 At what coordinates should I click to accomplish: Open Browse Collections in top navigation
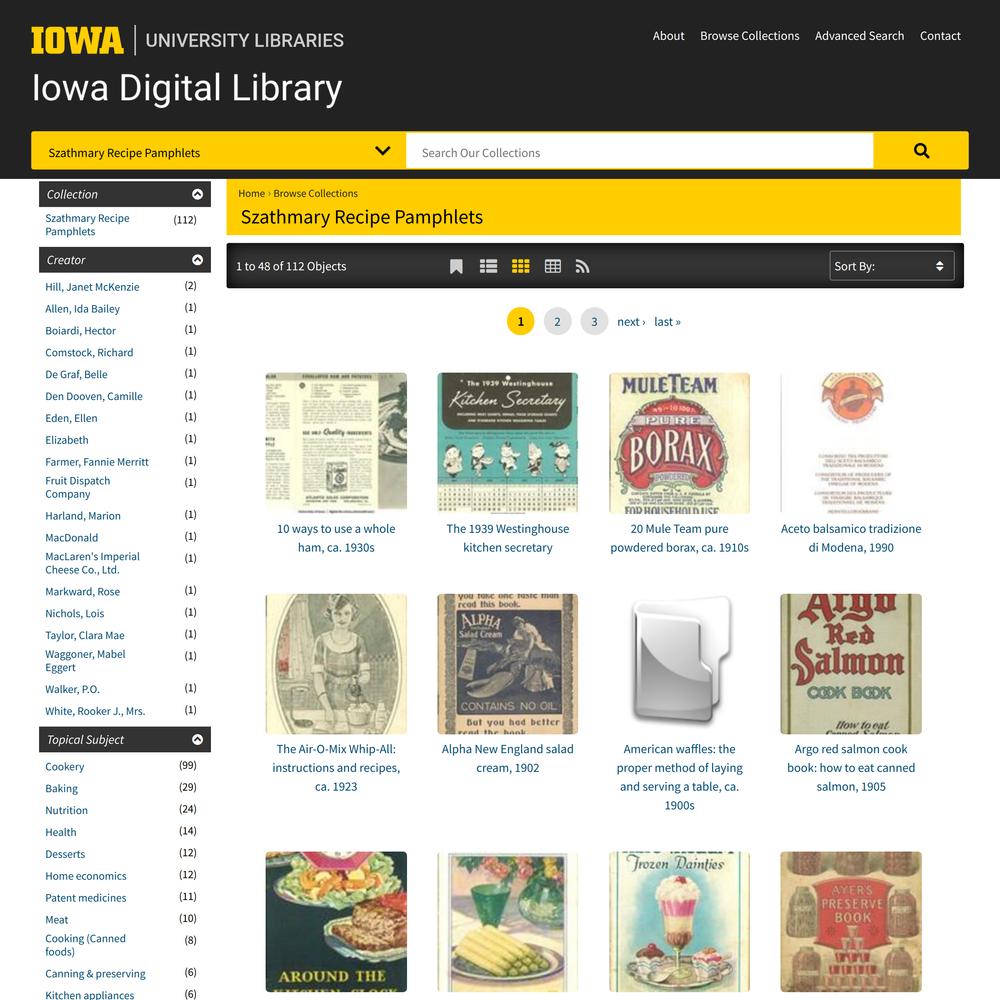[749, 36]
